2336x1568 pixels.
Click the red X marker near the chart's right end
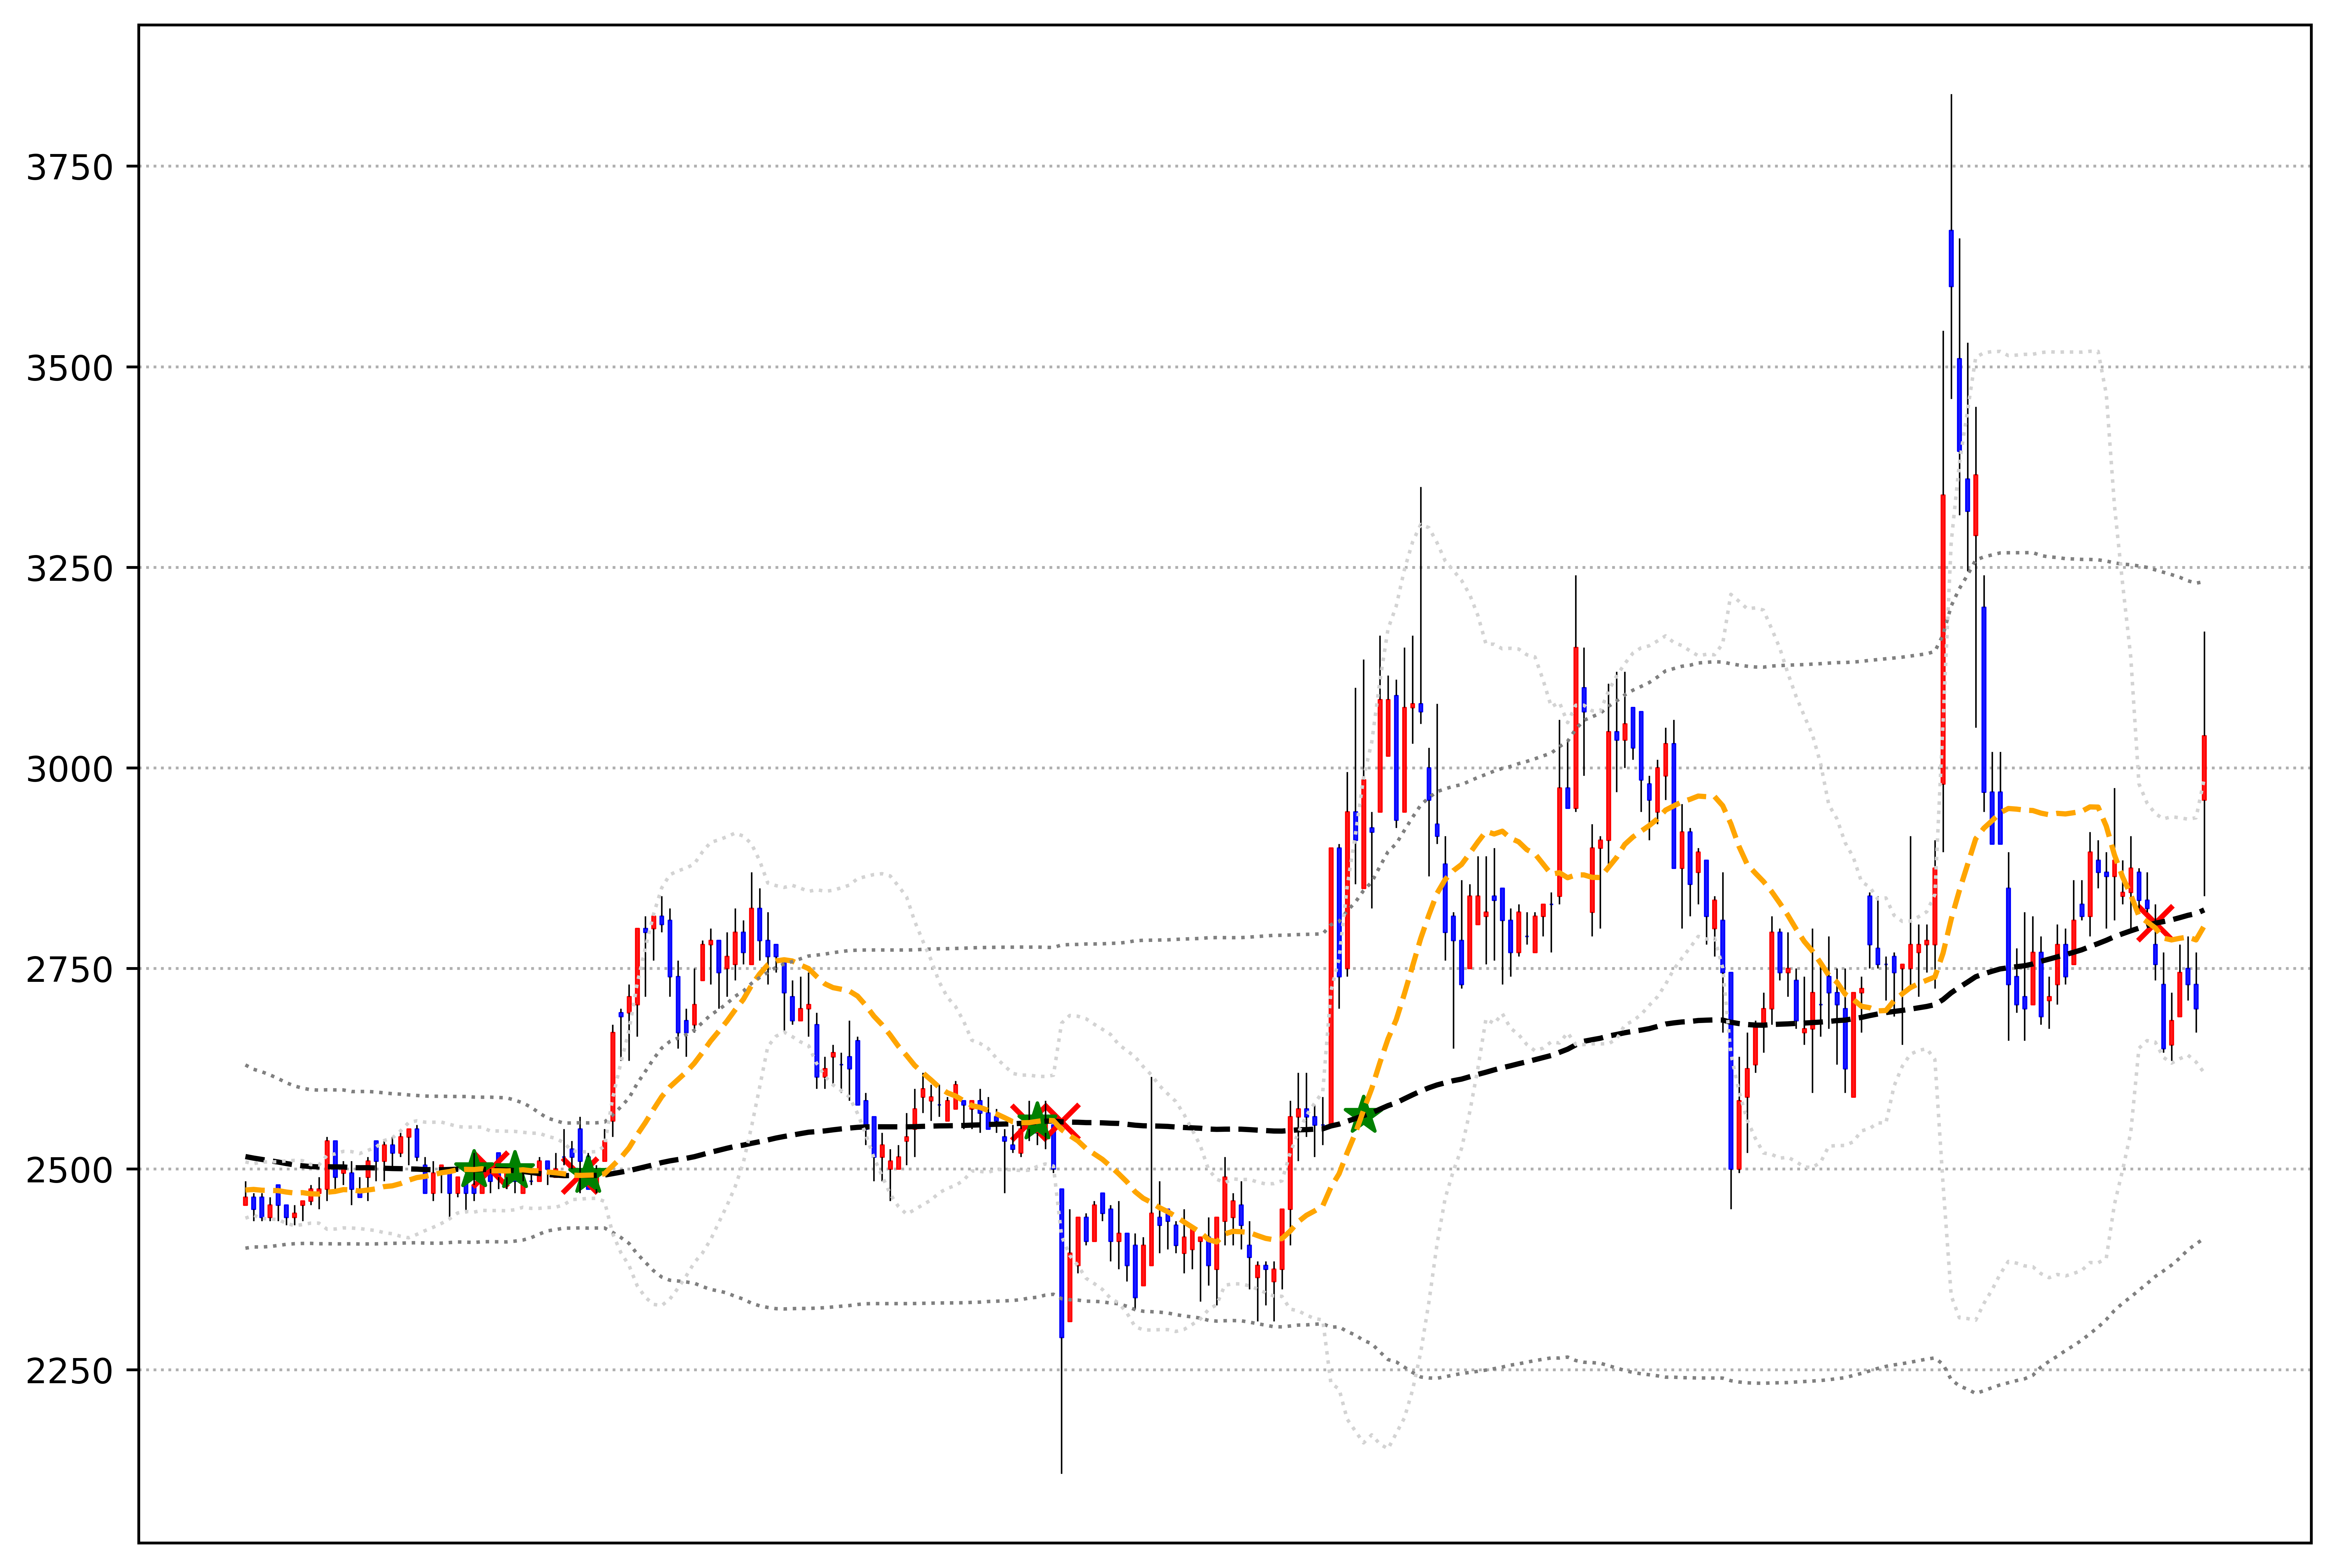click(x=2155, y=923)
